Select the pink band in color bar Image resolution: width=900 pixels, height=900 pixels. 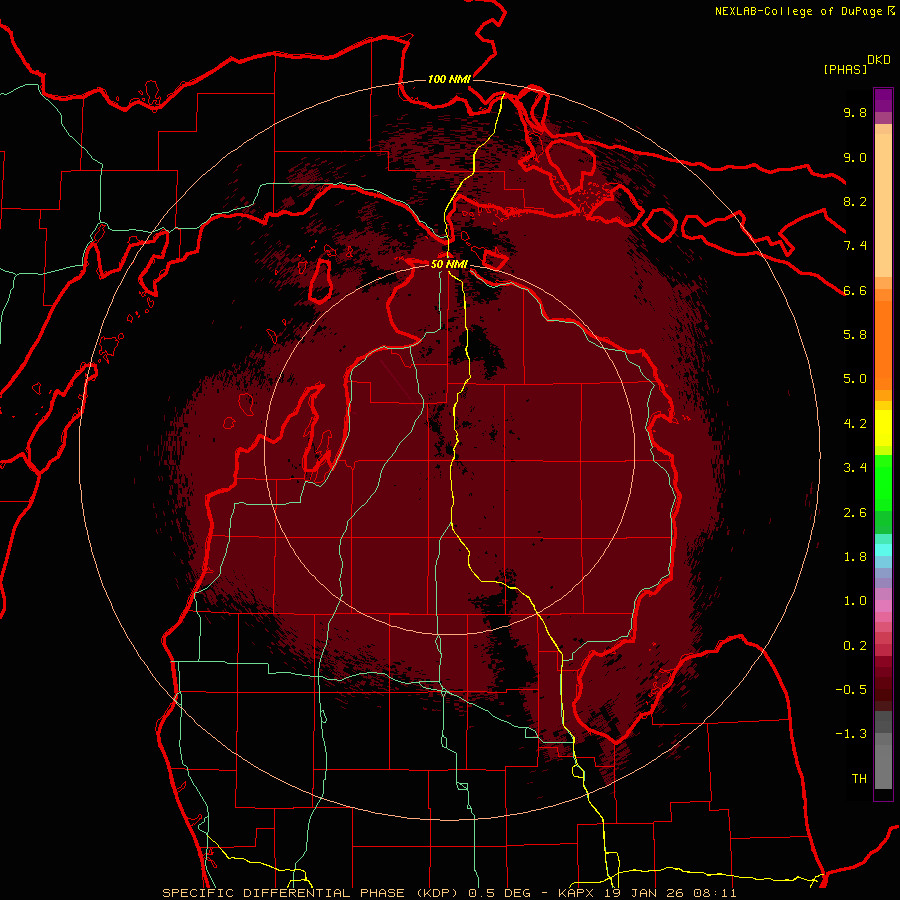(x=883, y=606)
